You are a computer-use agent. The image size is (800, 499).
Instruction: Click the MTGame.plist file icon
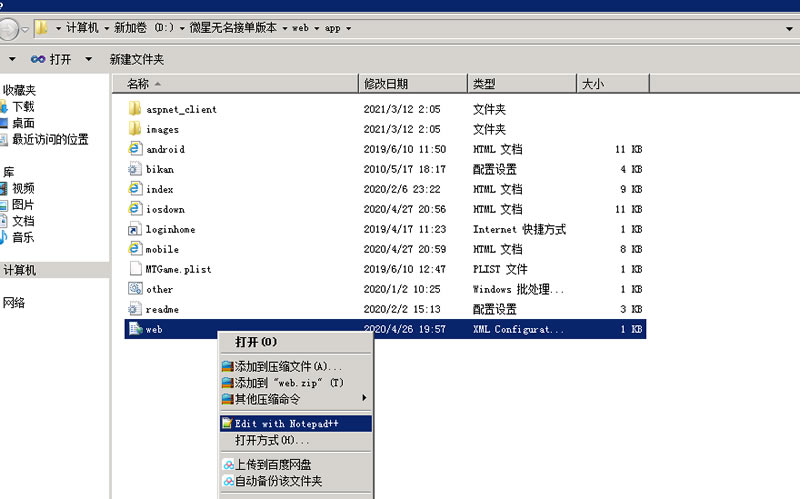click(135, 269)
